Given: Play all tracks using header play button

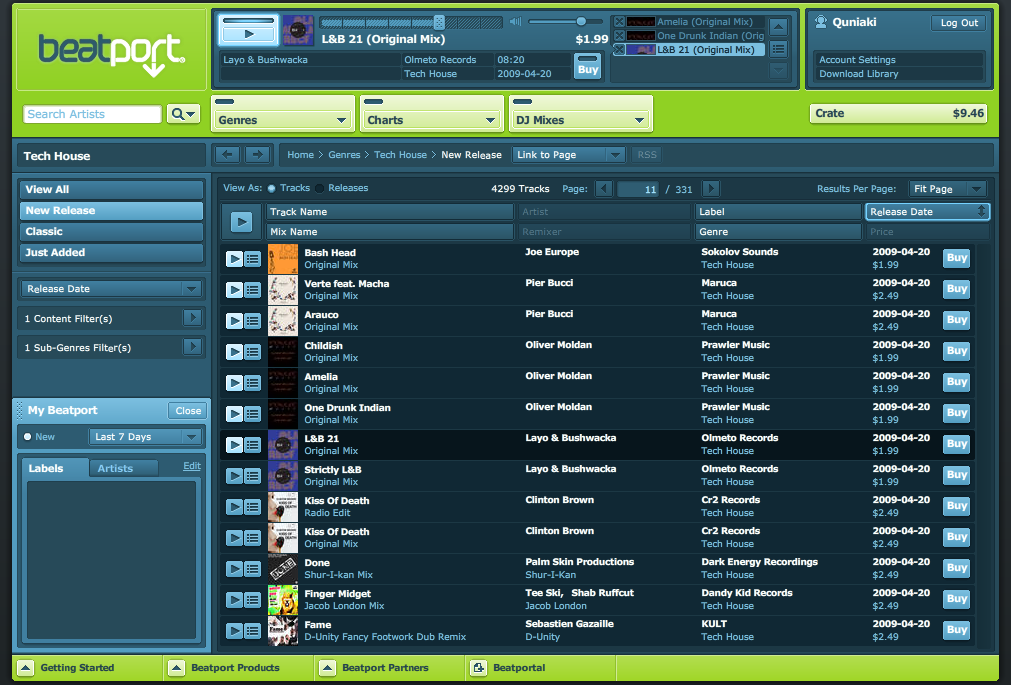Looking at the screenshot, I should point(241,222).
